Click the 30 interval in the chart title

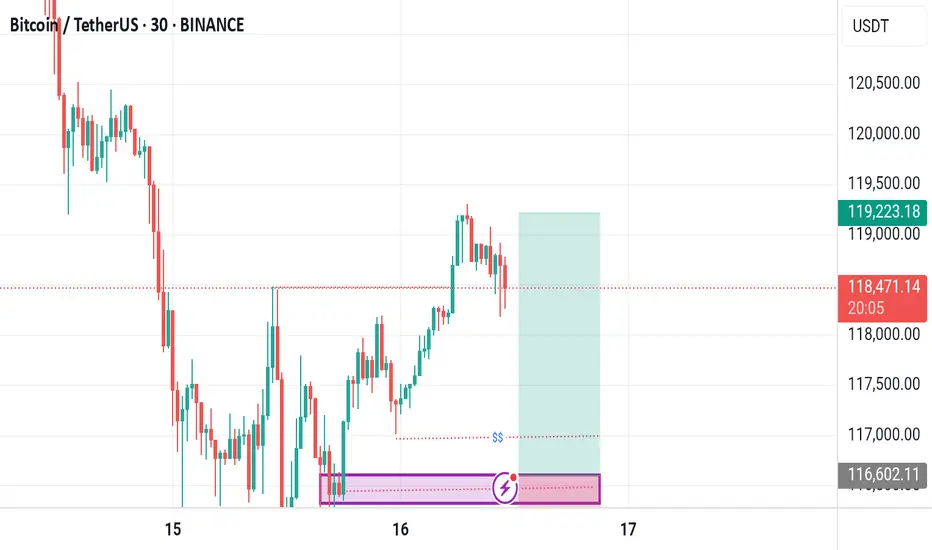[x=159, y=25]
